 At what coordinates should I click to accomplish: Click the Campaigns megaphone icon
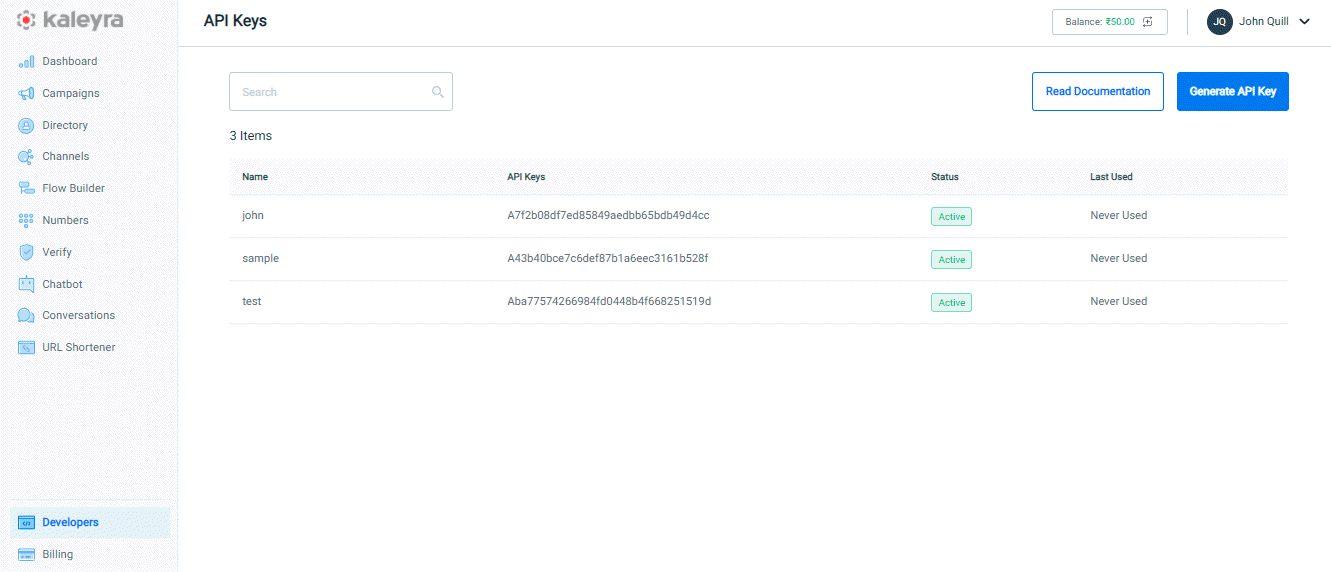(x=26, y=94)
